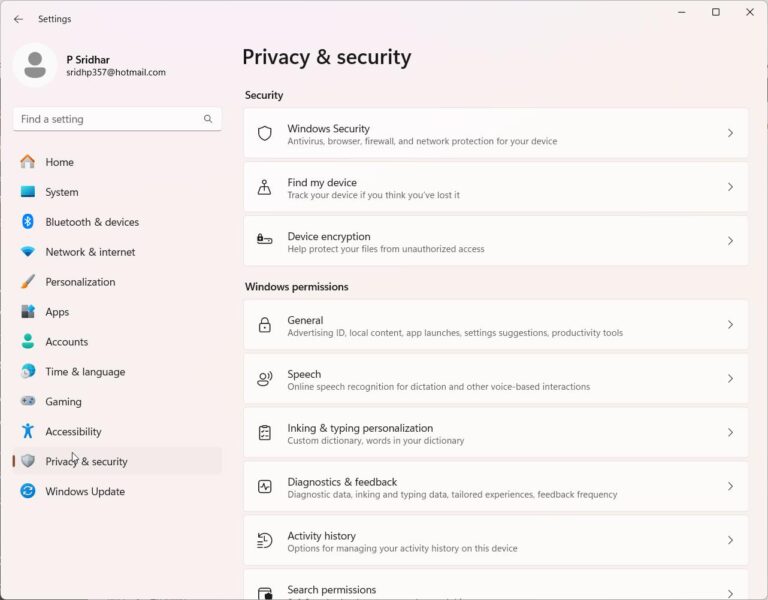Click the search magnifier icon
This screenshot has width=768, height=600.
pyautogui.click(x=208, y=119)
